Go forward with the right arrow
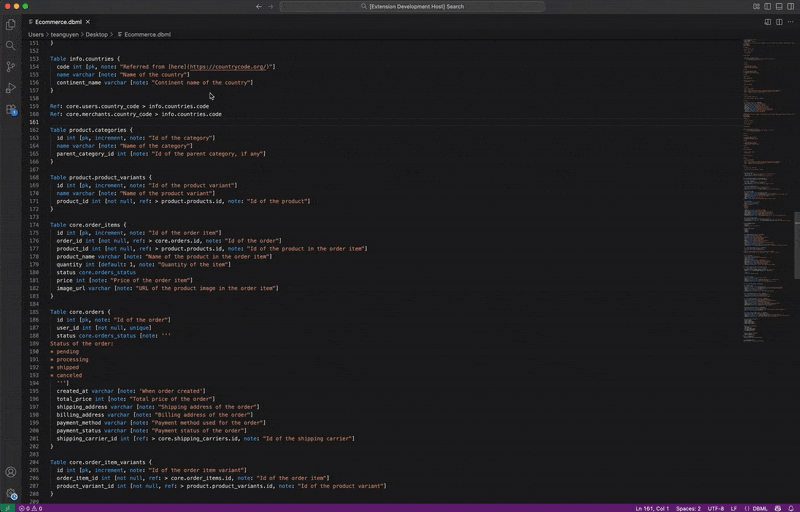 tap(270, 7)
